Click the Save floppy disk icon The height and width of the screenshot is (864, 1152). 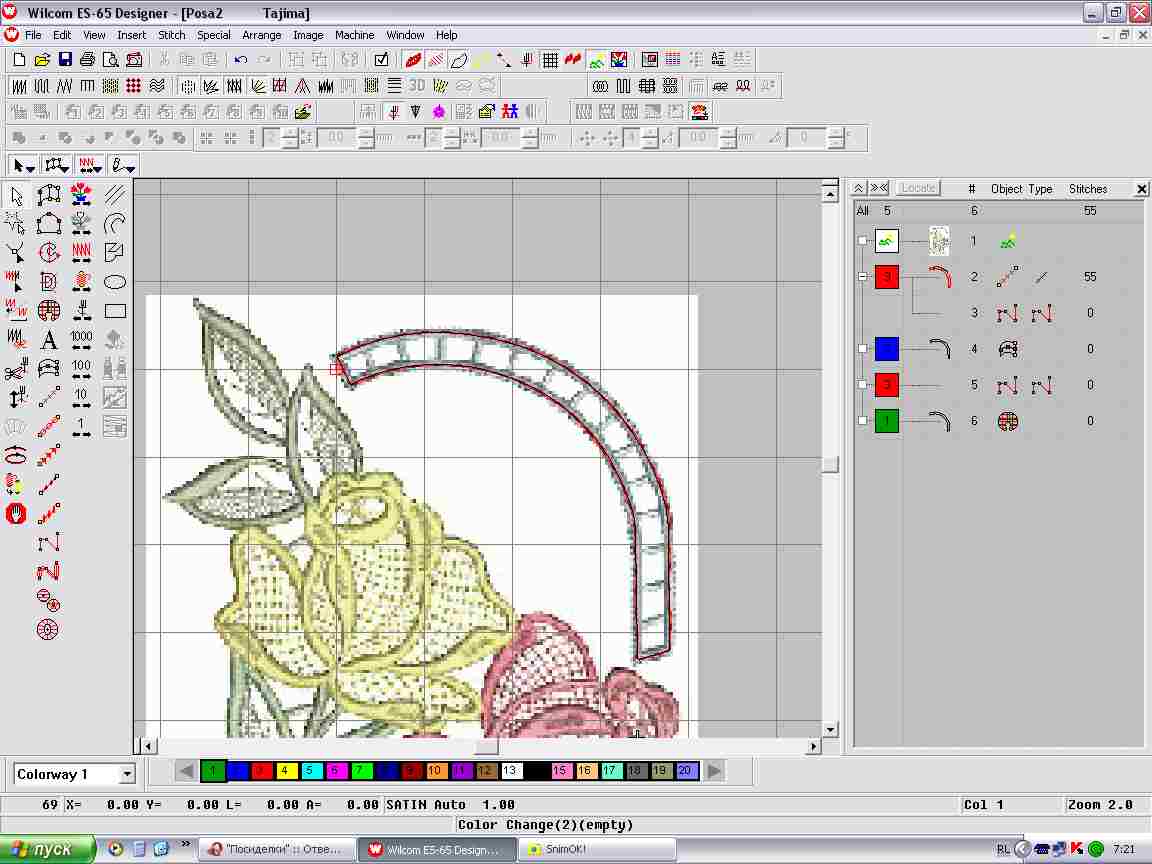[x=64, y=60]
